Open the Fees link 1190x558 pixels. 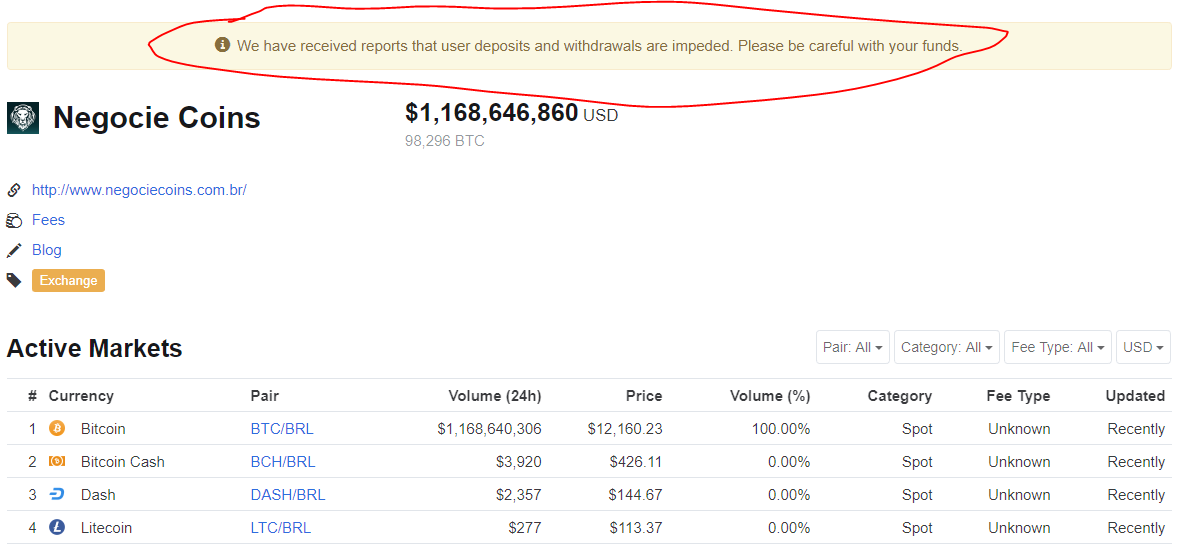point(48,220)
